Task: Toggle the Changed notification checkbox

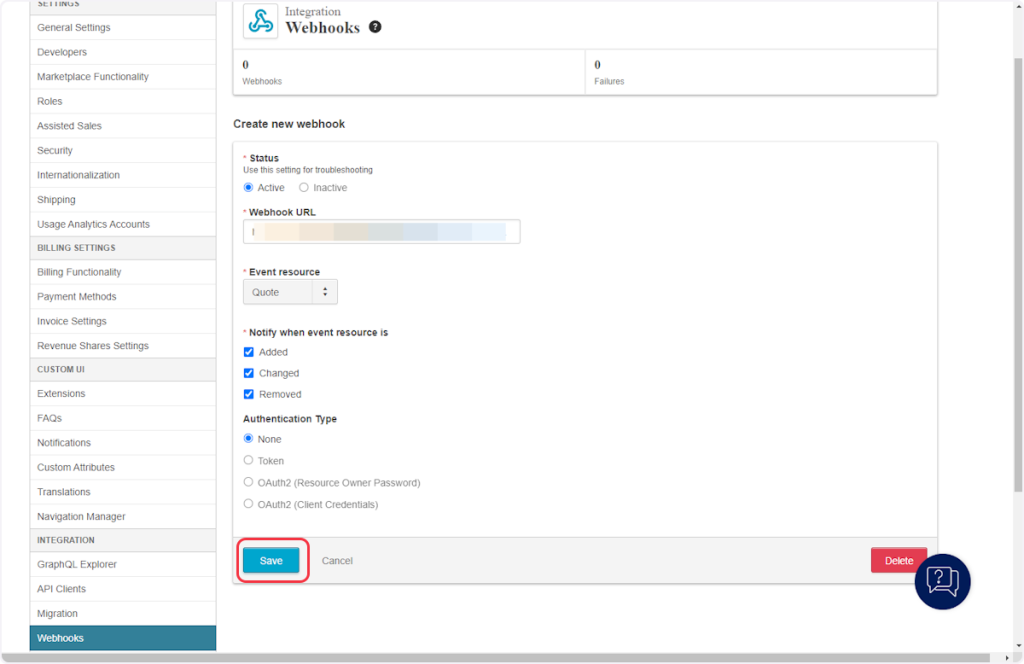Action: coord(249,373)
